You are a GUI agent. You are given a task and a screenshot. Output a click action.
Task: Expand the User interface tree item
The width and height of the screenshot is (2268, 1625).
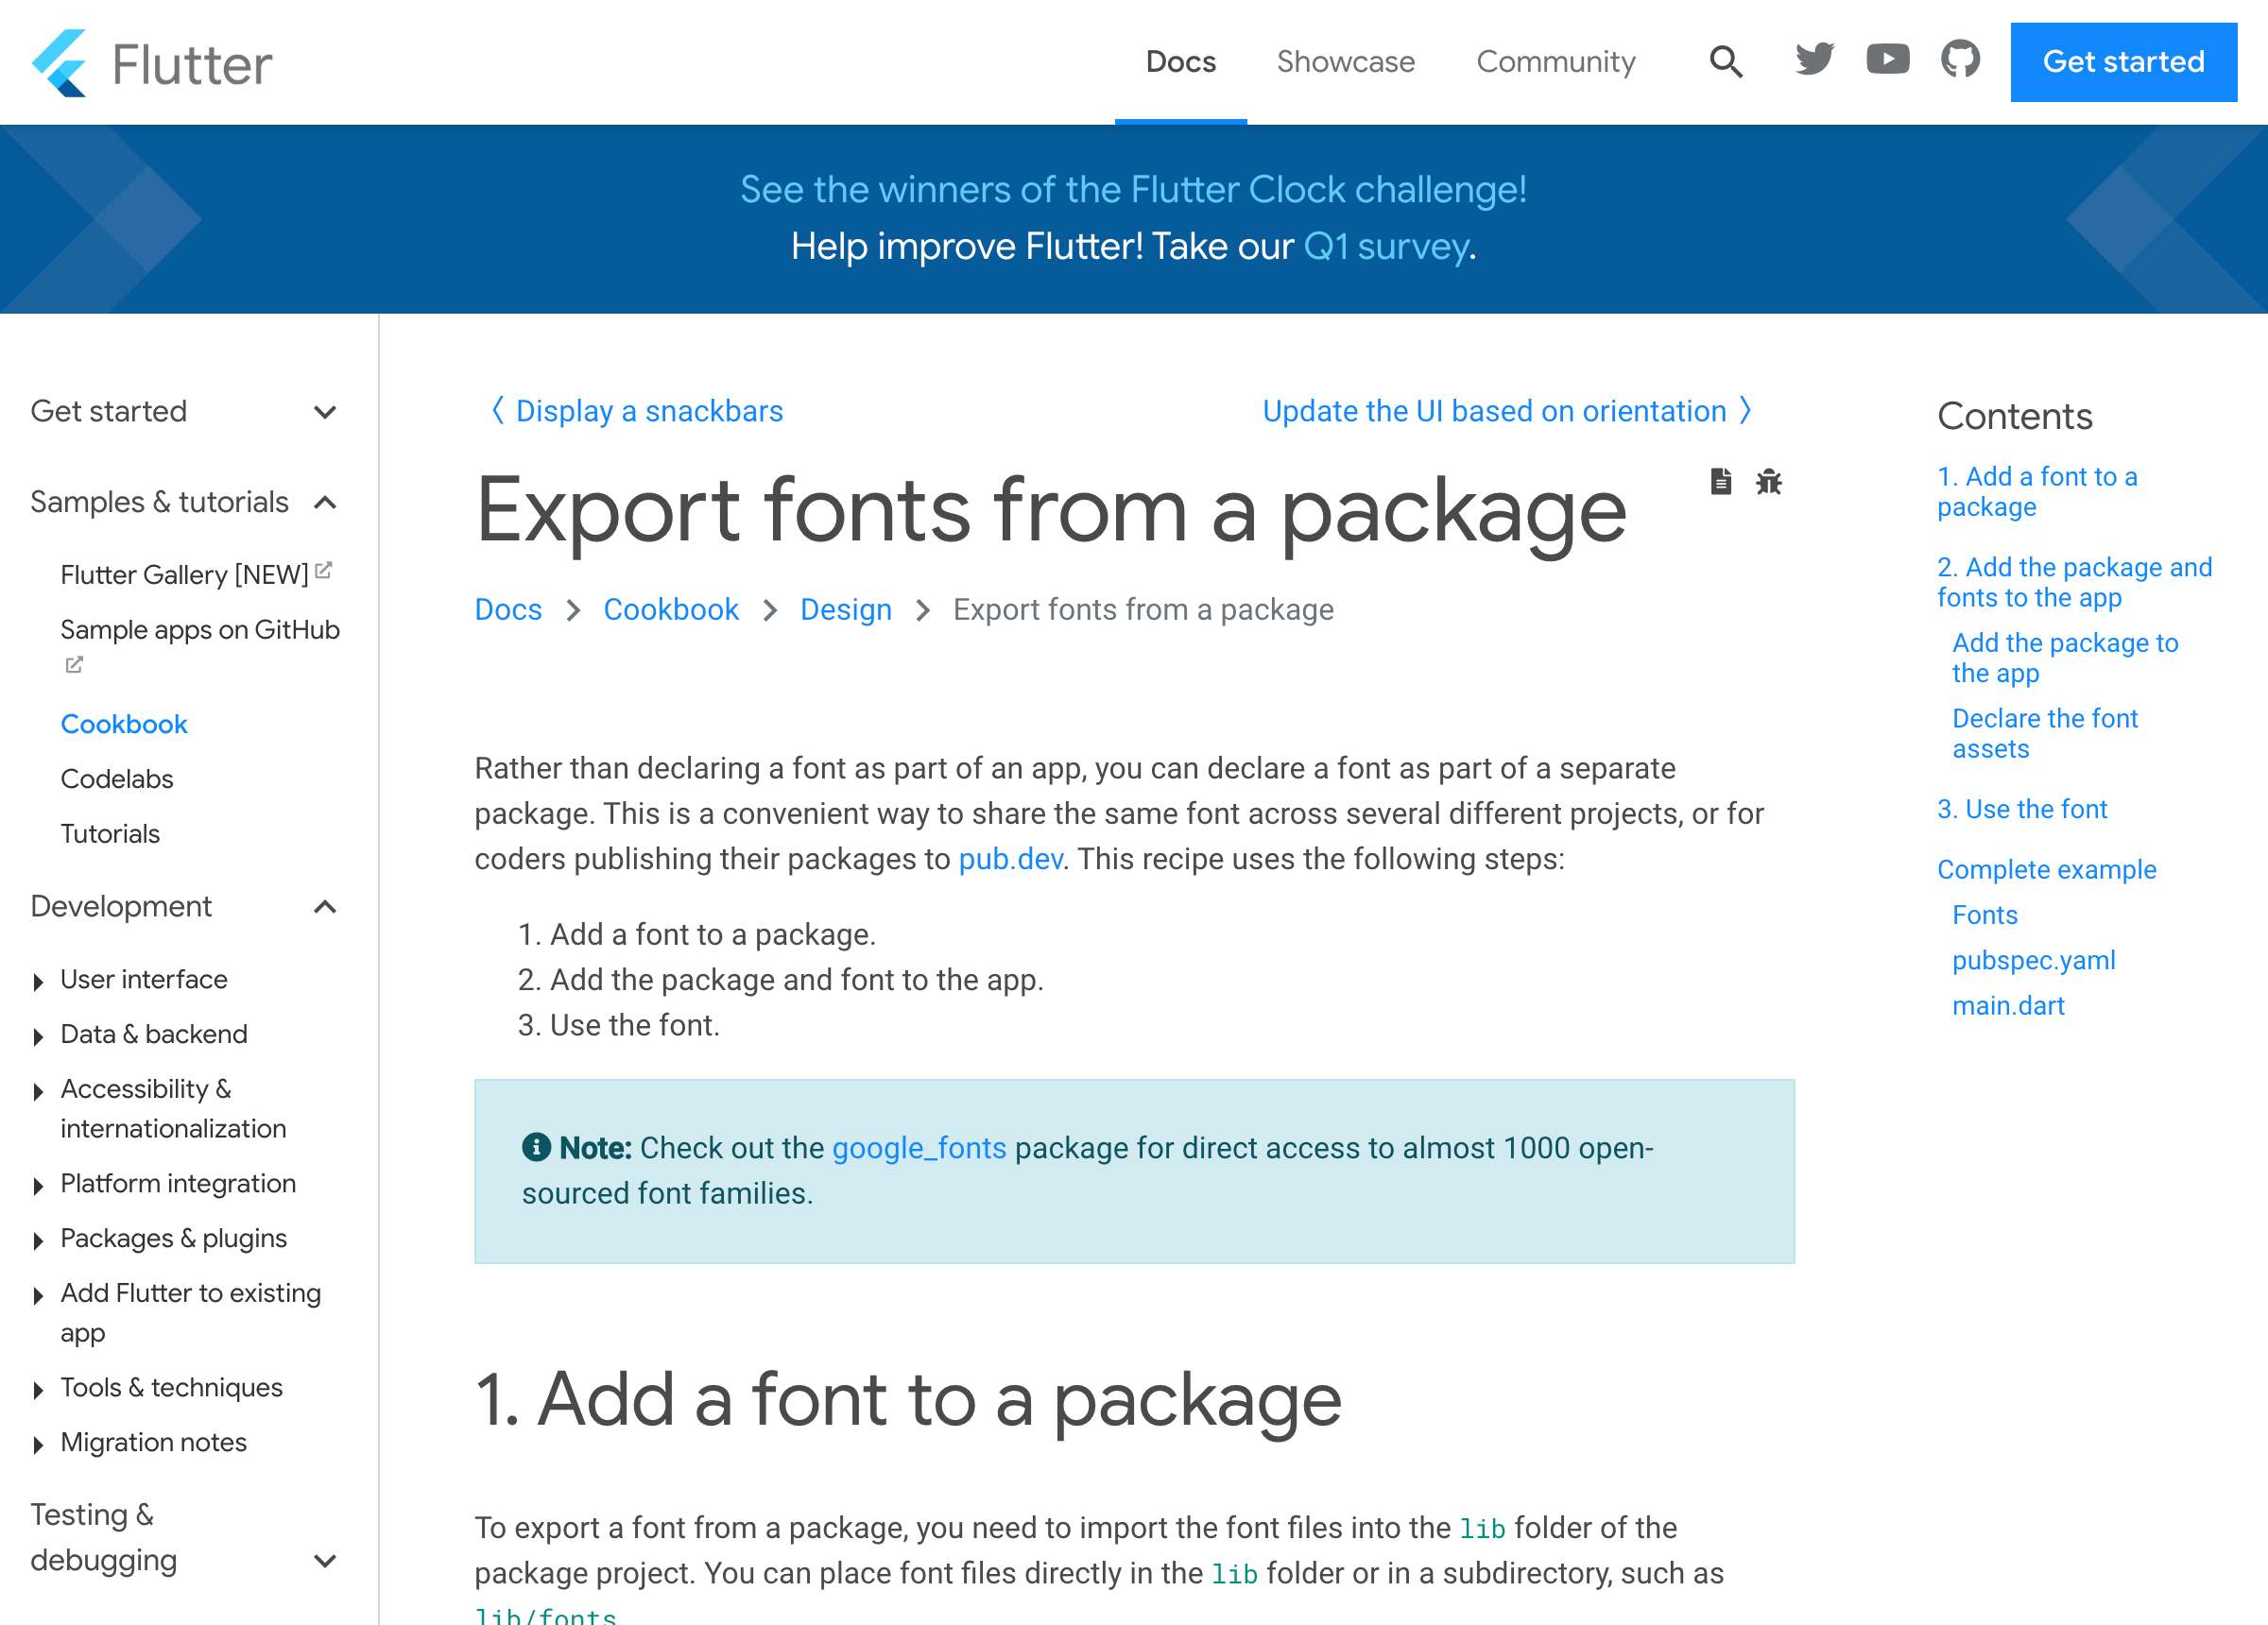(38, 981)
